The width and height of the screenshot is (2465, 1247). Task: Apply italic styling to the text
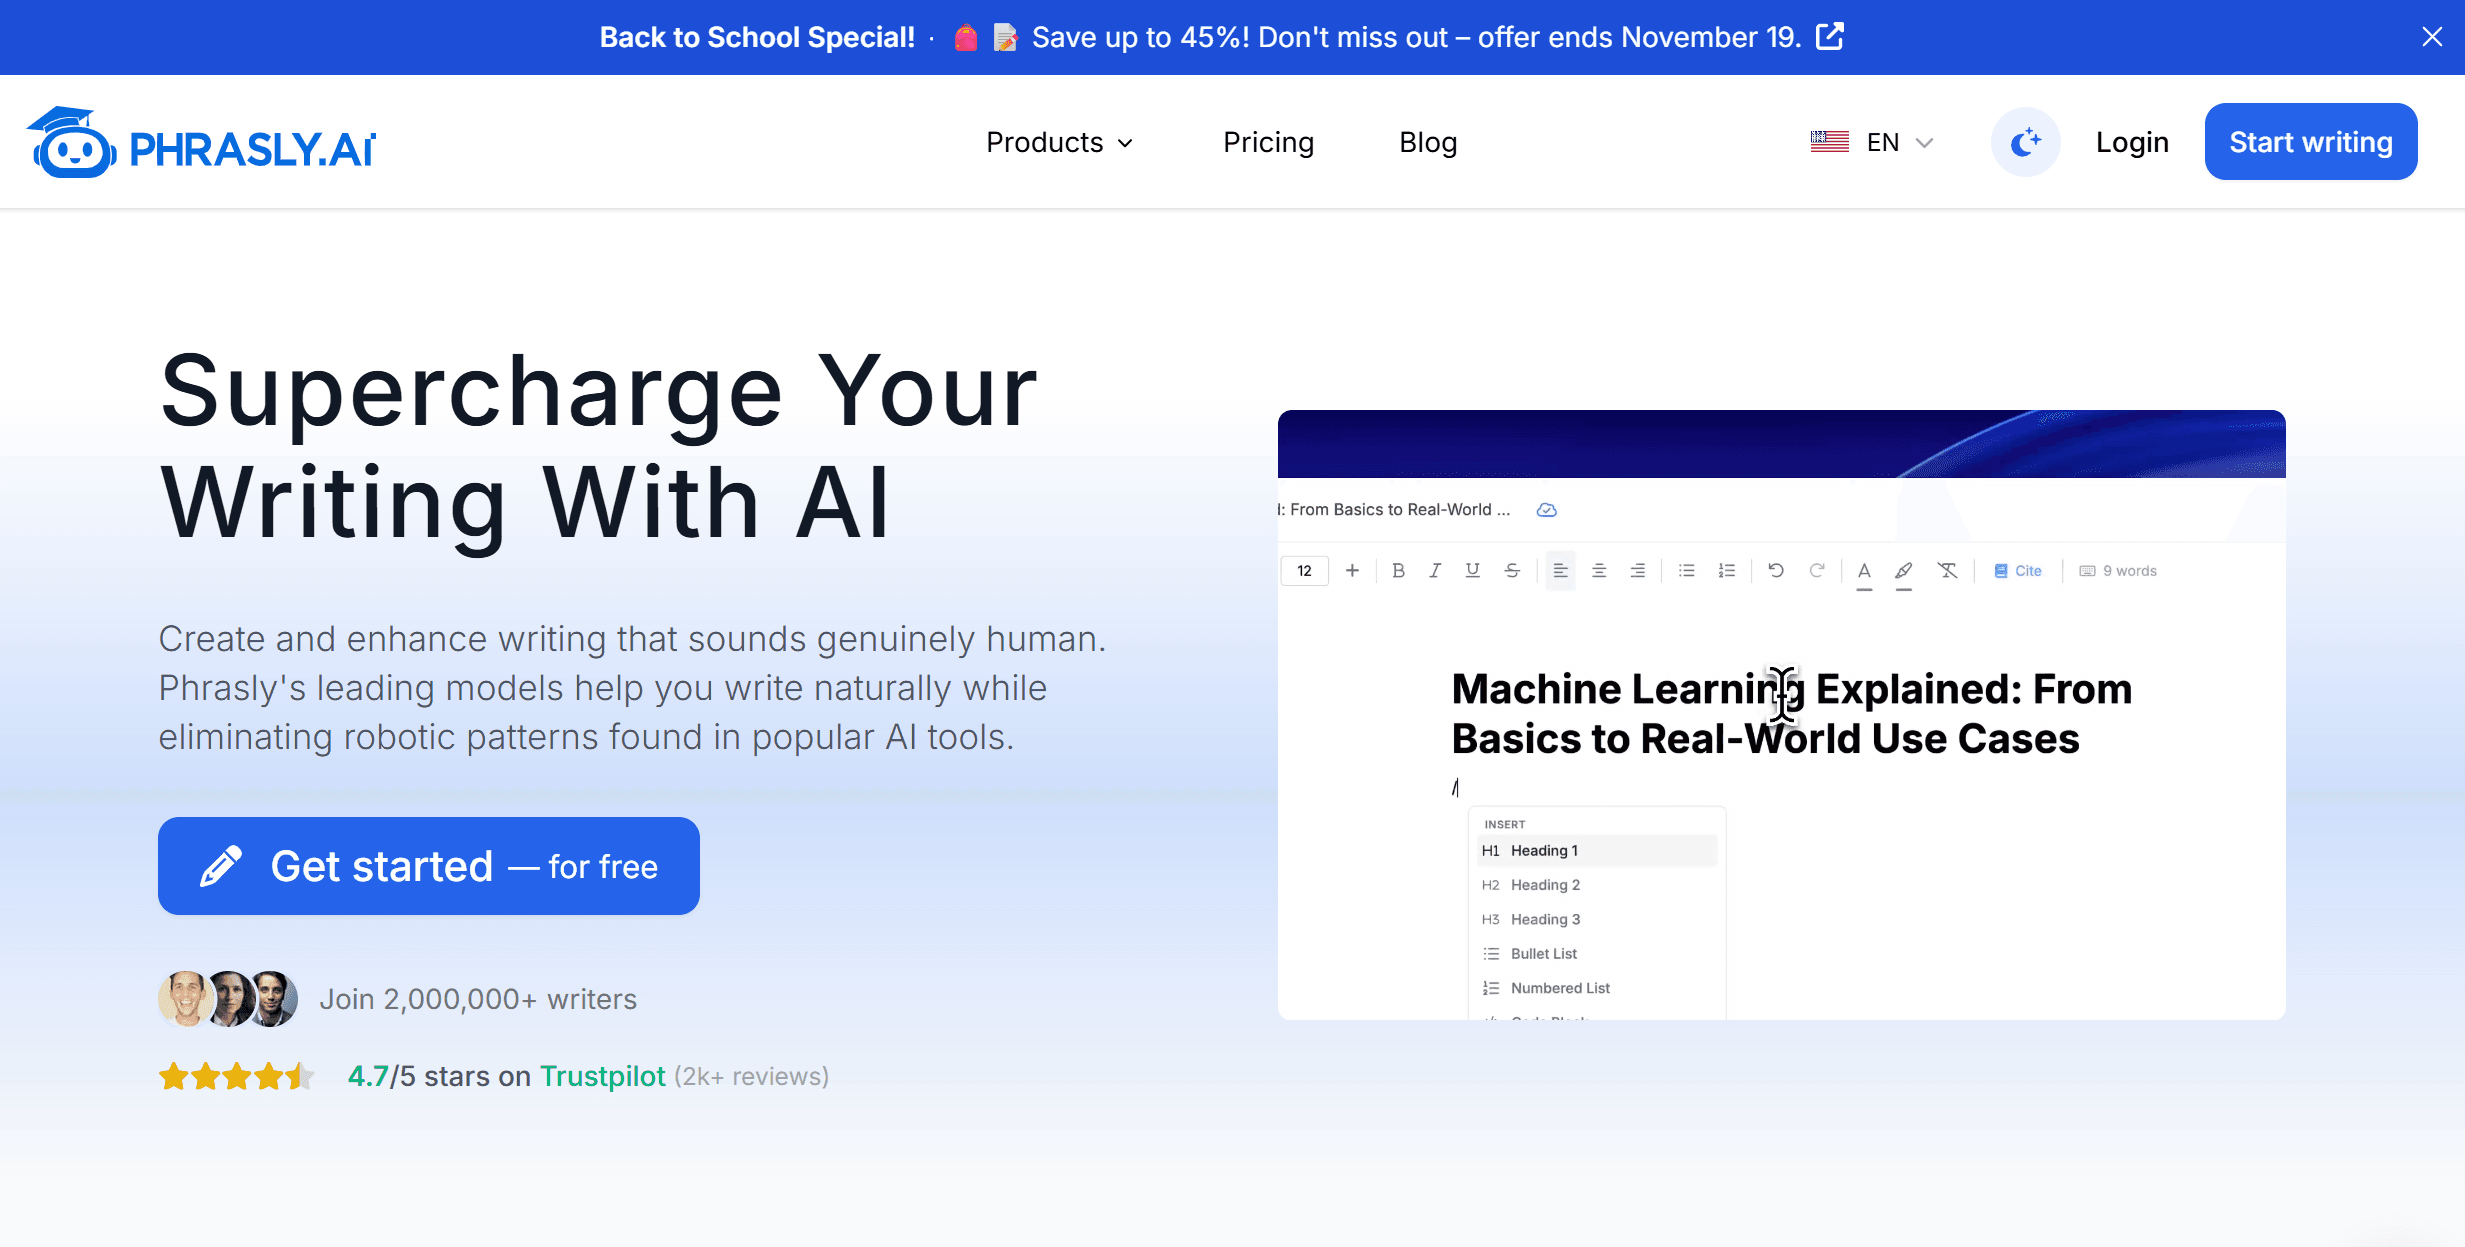pyautogui.click(x=1435, y=570)
